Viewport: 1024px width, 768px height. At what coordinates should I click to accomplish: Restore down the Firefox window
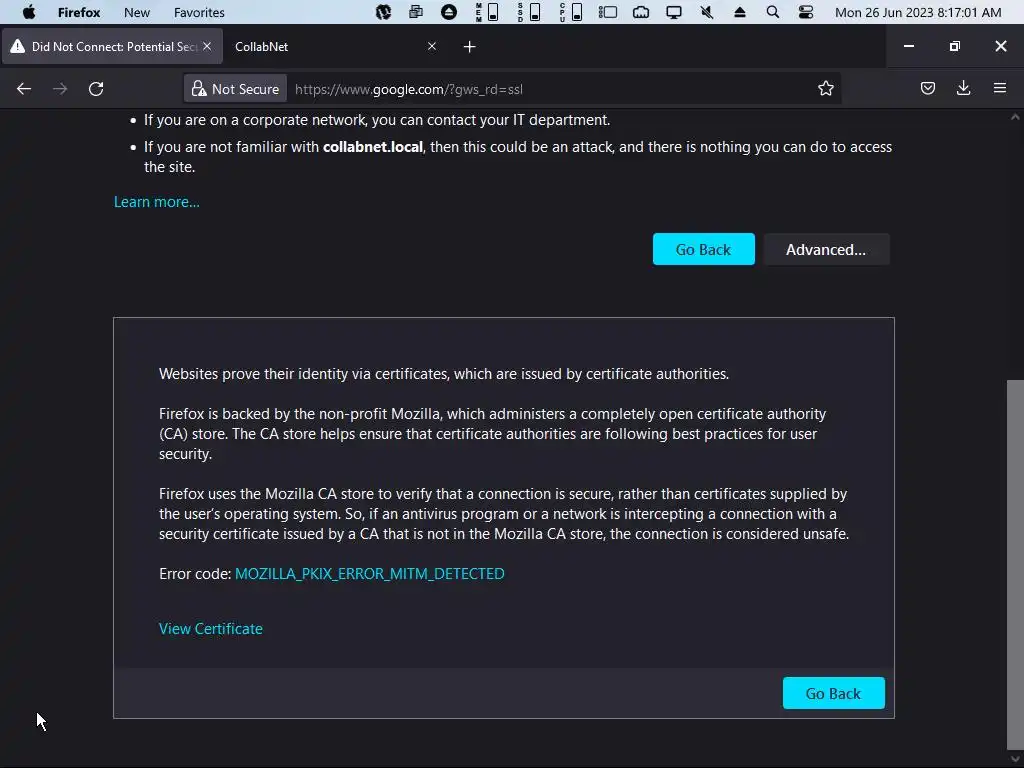954,46
